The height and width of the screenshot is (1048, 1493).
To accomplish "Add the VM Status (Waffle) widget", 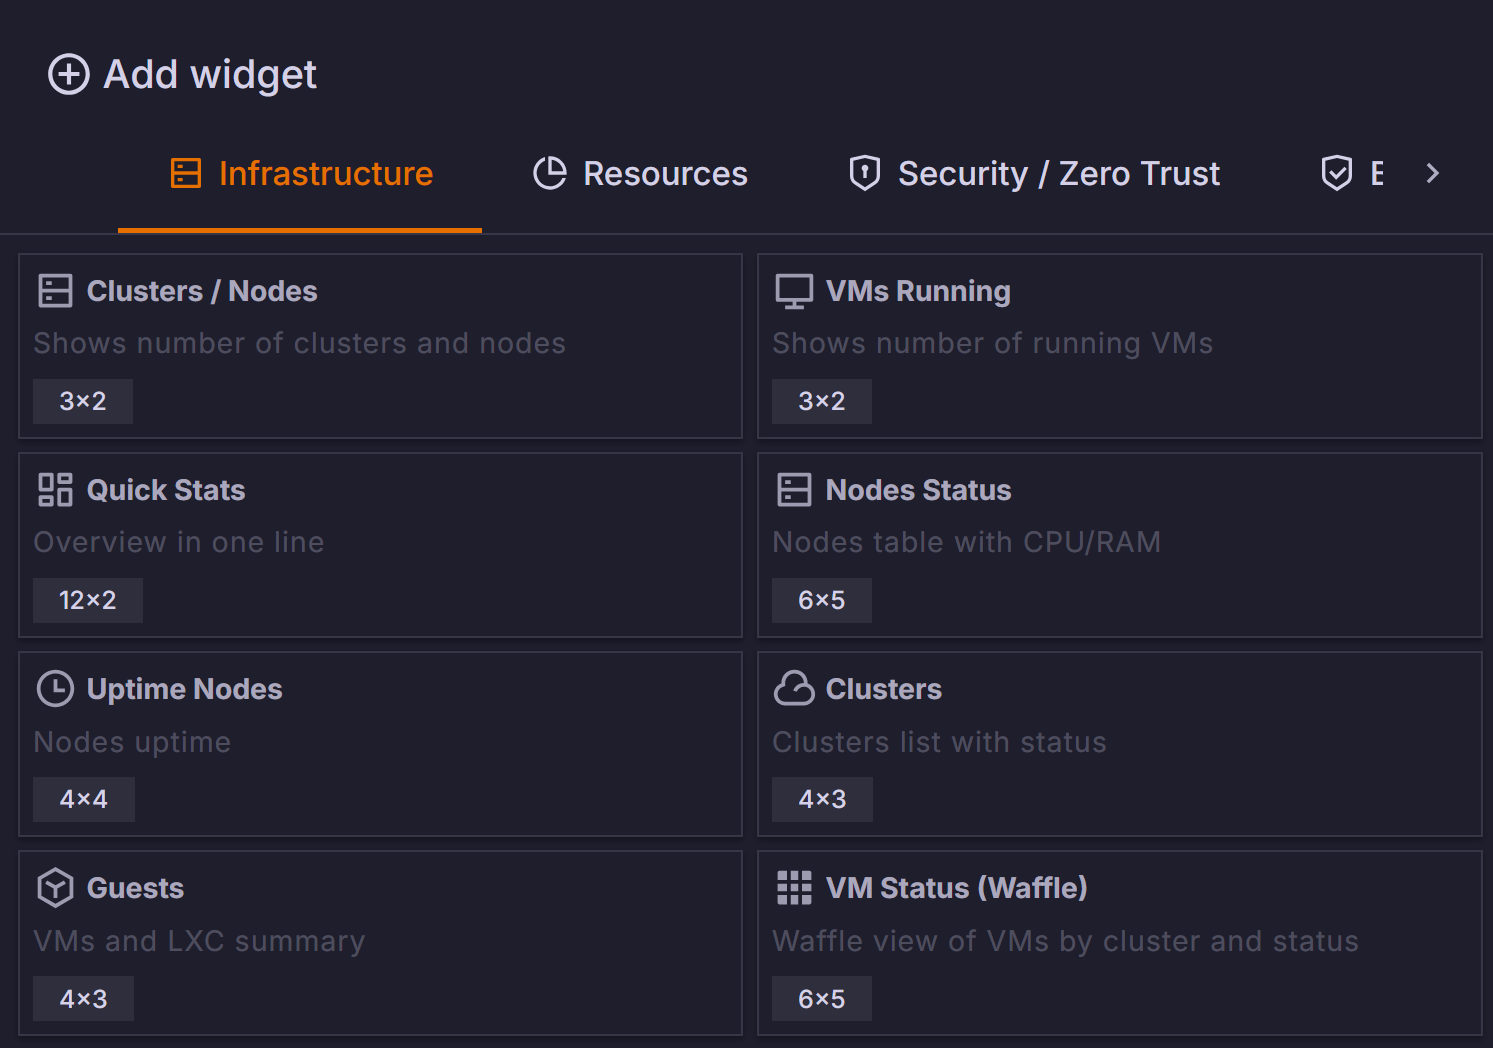I will (x=1119, y=943).
